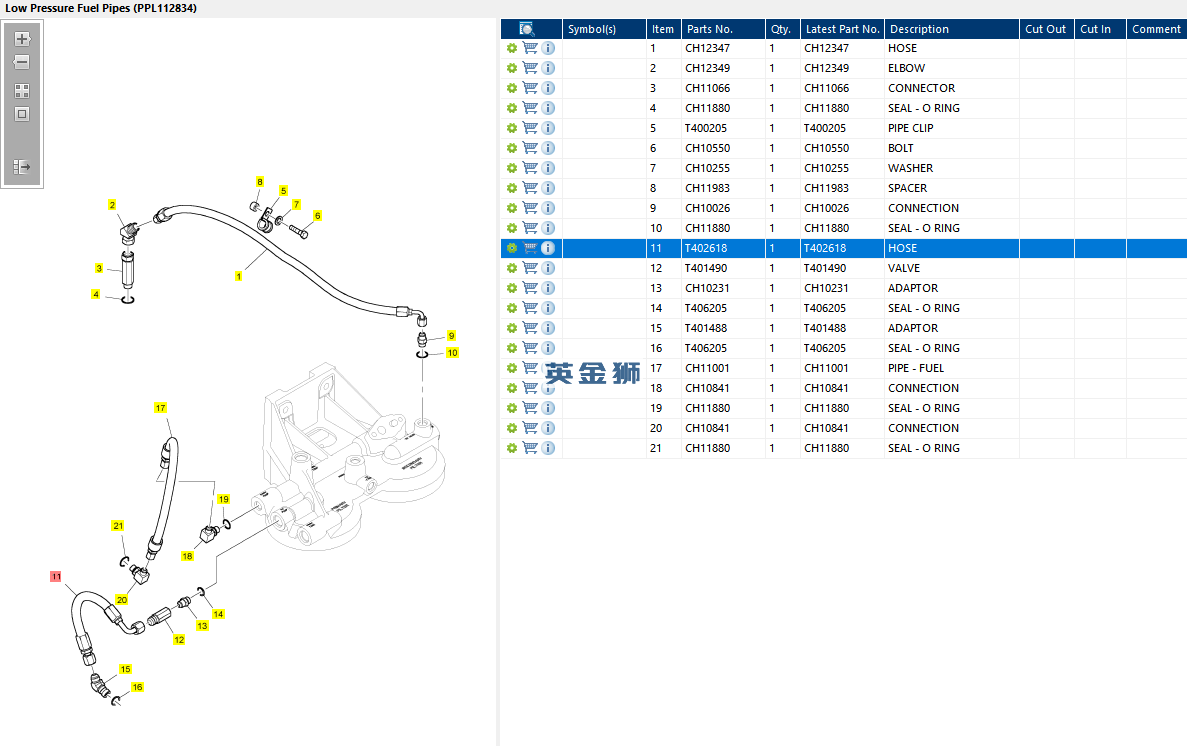Show info for item 20 CONNECTION

[x=548, y=428]
